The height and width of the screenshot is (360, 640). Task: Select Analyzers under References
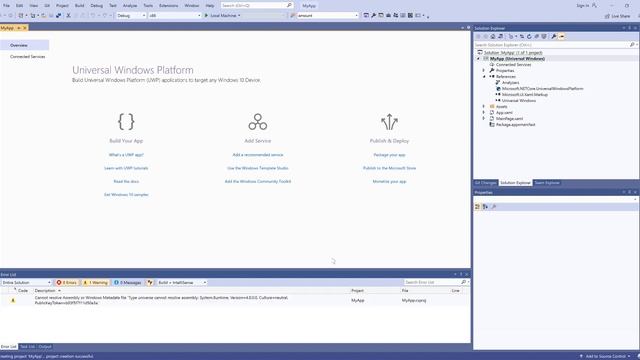pos(510,82)
